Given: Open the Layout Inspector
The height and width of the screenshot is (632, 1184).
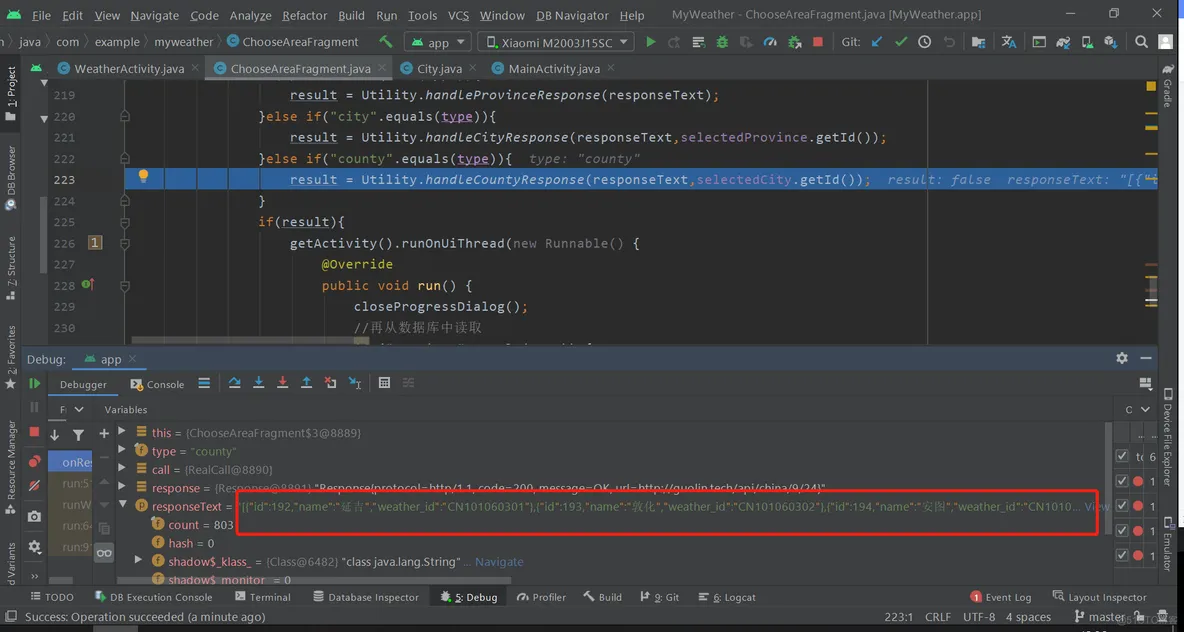Looking at the screenshot, I should (x=1099, y=597).
